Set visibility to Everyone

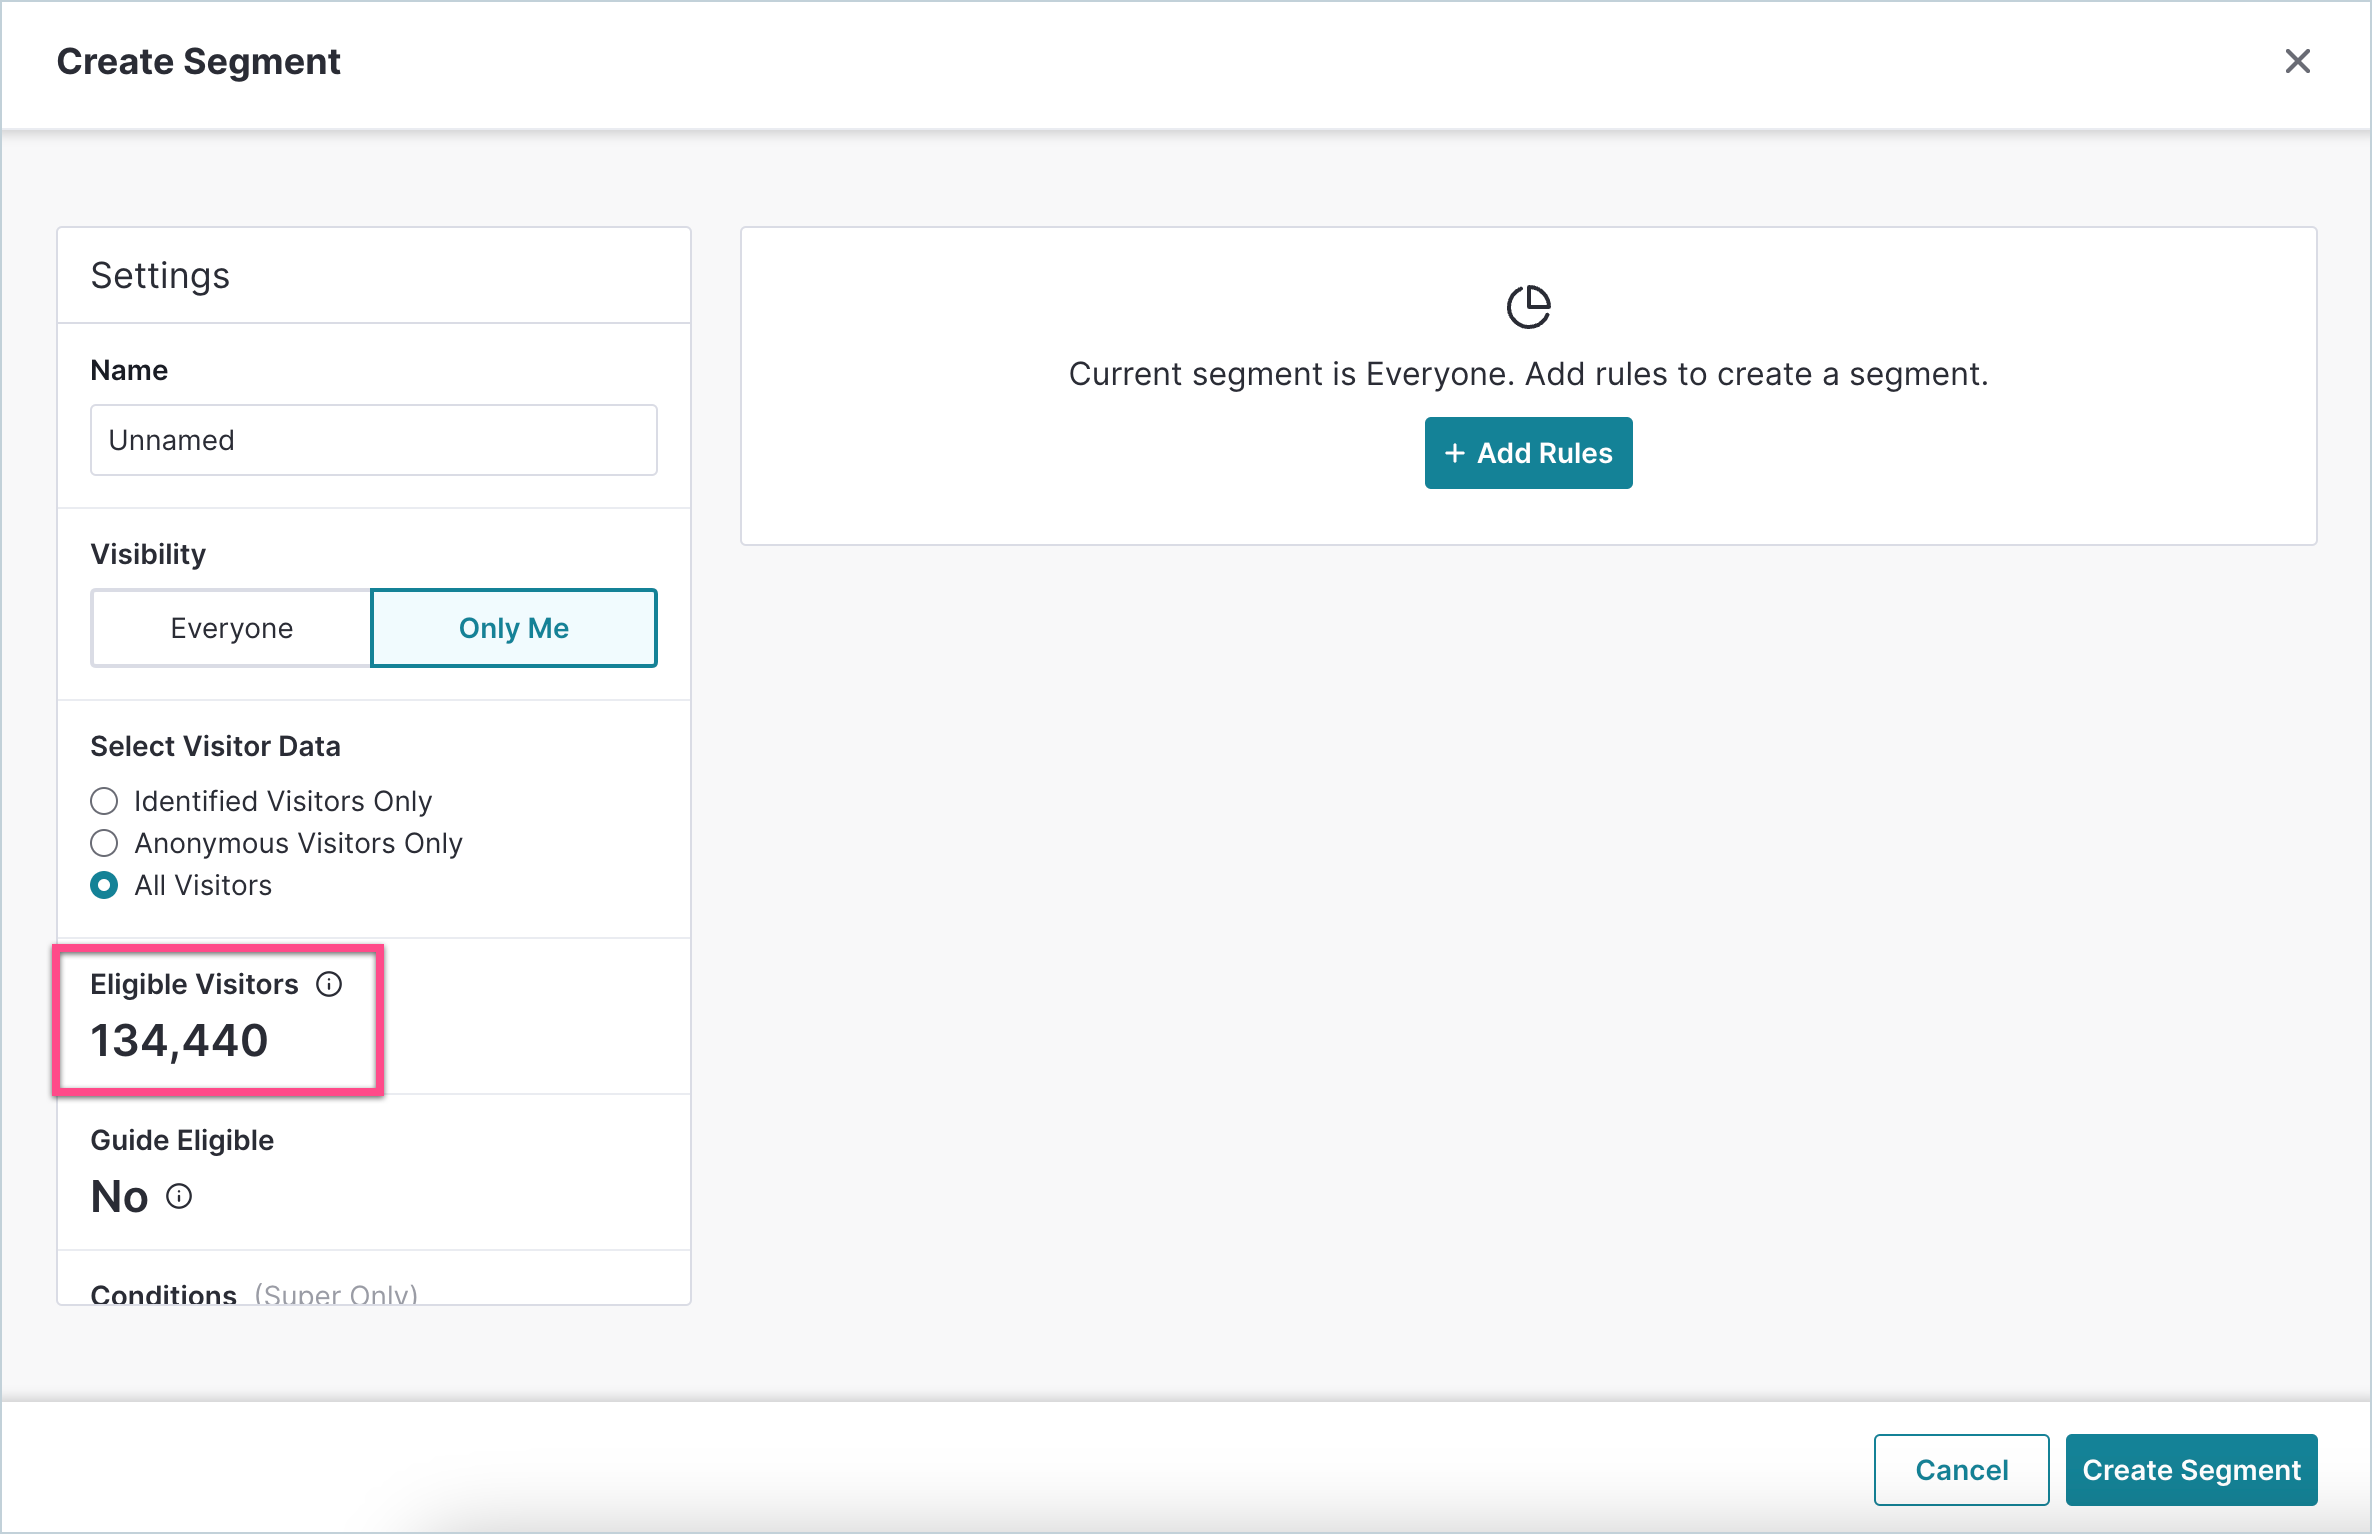pyautogui.click(x=231, y=628)
